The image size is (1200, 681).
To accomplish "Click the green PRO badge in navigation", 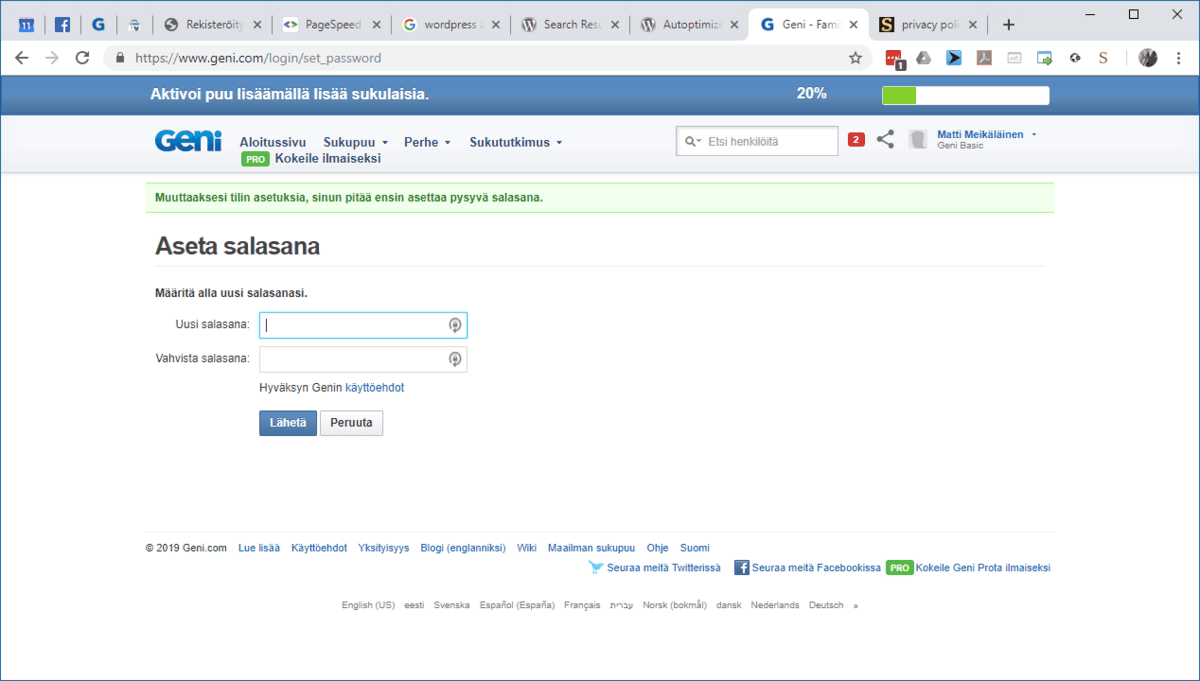I will [255, 159].
